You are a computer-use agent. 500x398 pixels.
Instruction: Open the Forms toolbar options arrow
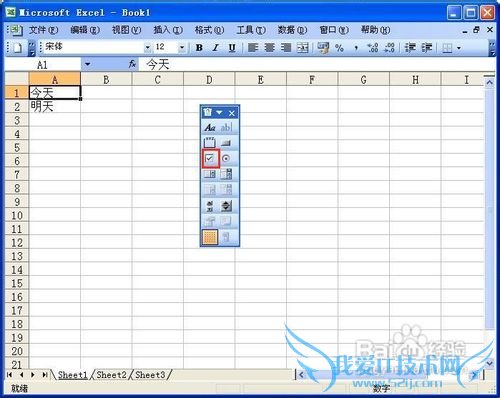pyautogui.click(x=219, y=113)
